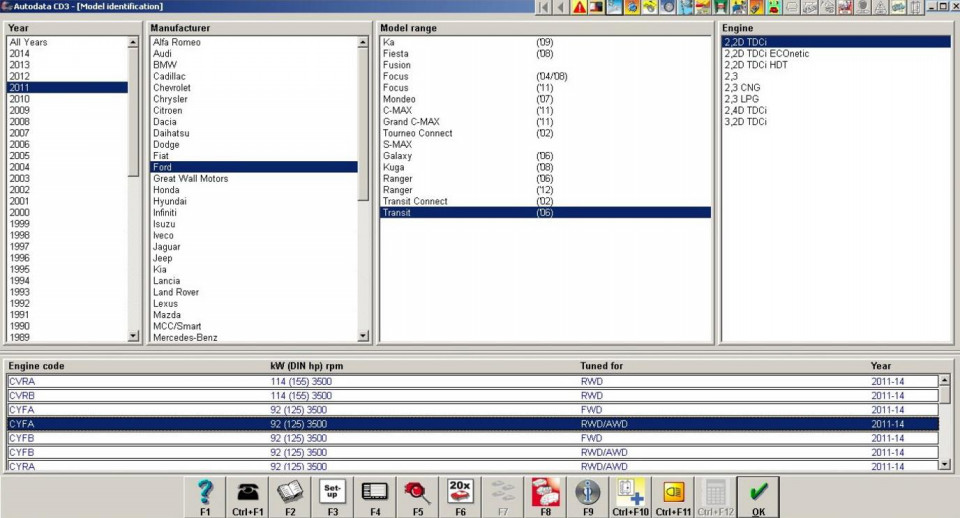Click the Ctrl+F11 headlamp icon
The height and width of the screenshot is (518, 960).
coord(673,497)
